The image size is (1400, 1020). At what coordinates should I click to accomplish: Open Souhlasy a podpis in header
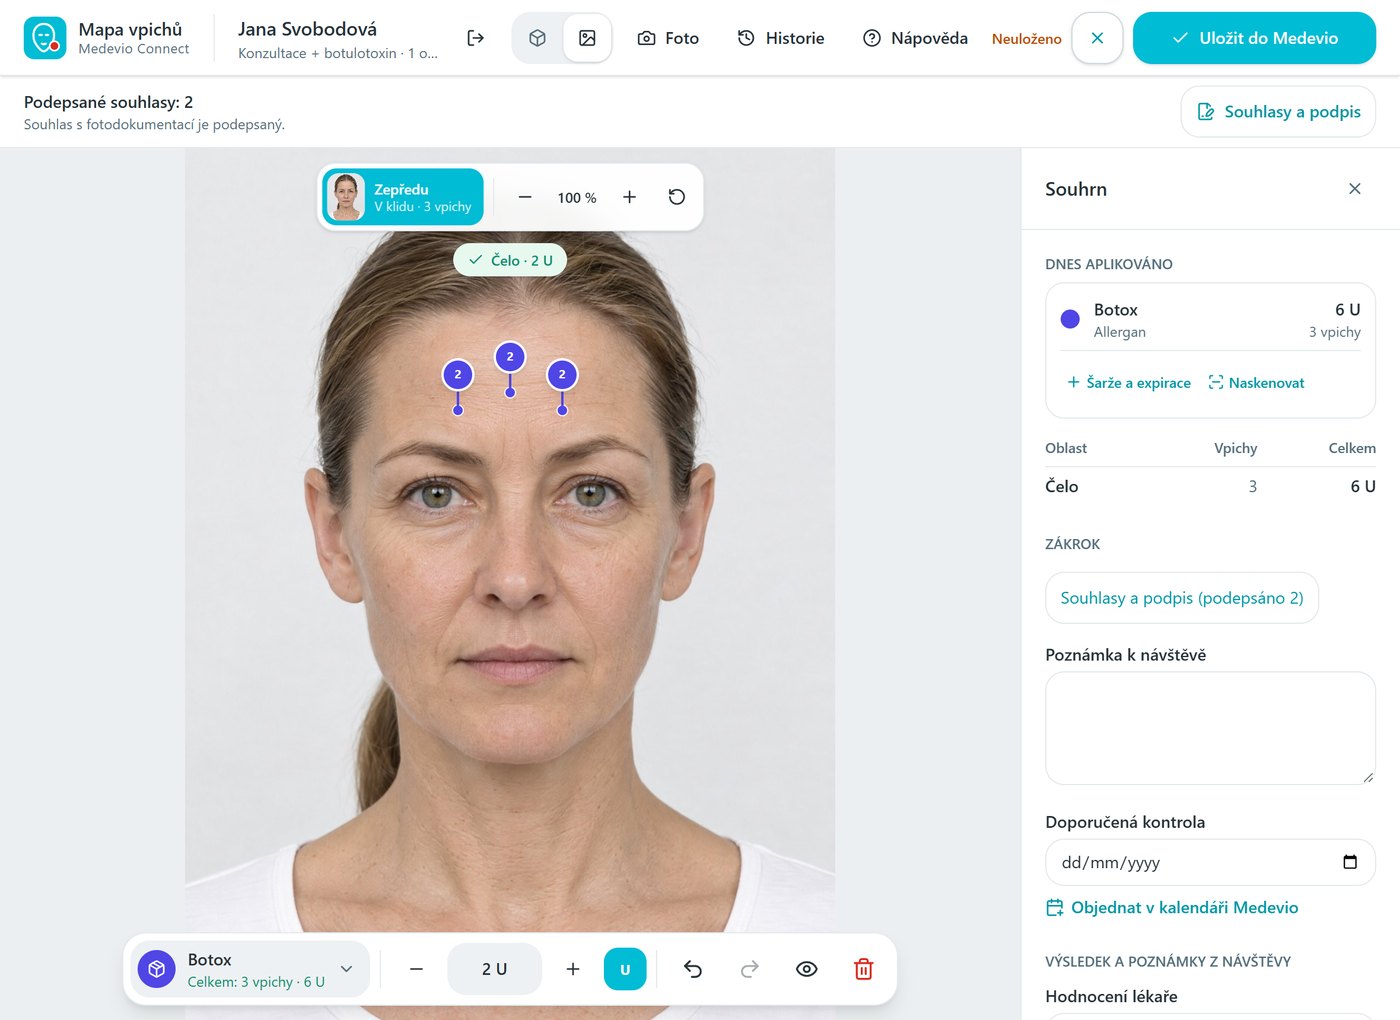click(1278, 112)
